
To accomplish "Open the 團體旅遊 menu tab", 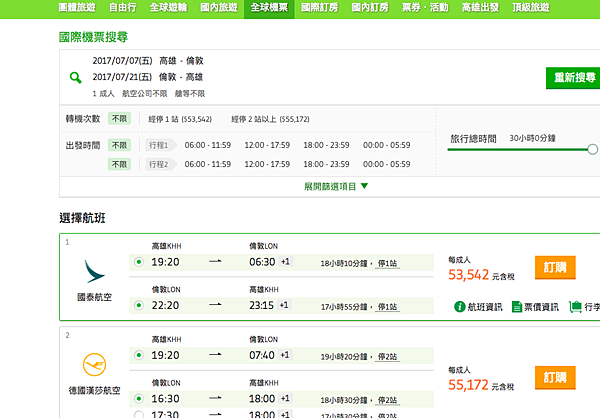I will pyautogui.click(x=77, y=7).
